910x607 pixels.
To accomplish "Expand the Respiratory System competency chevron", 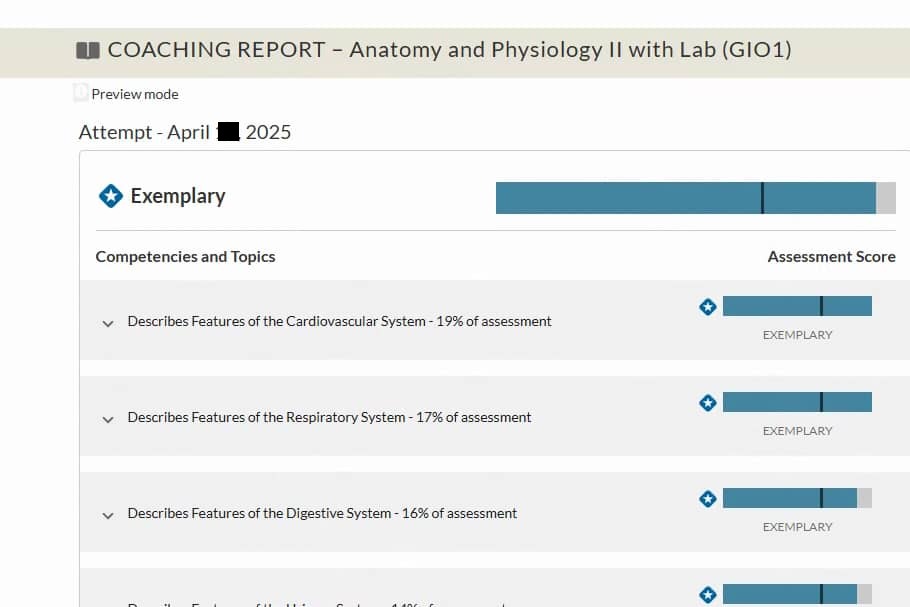I will [108, 419].
